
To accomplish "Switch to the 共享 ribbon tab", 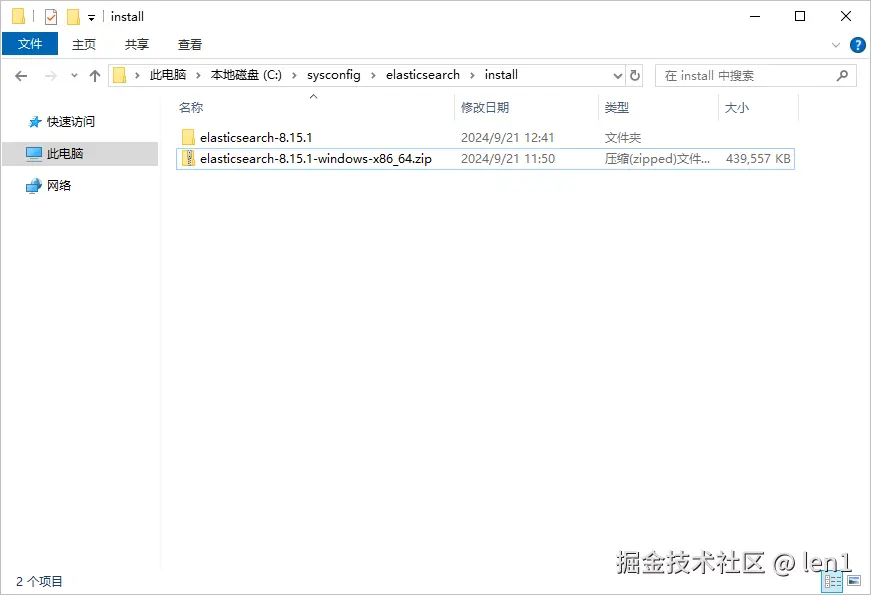I will point(137,44).
